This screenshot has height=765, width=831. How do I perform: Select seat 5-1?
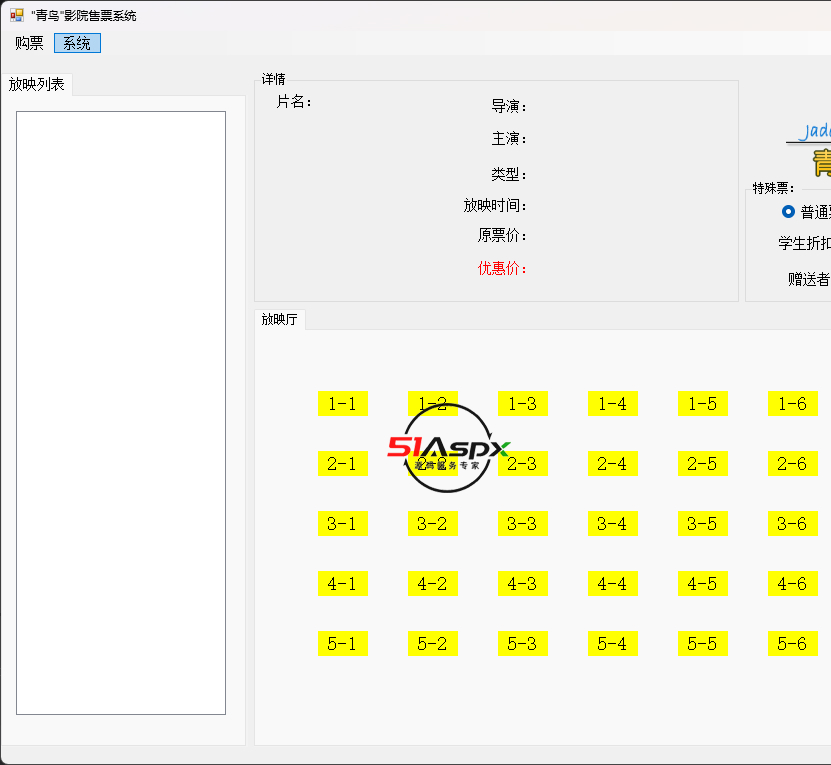tap(343, 643)
